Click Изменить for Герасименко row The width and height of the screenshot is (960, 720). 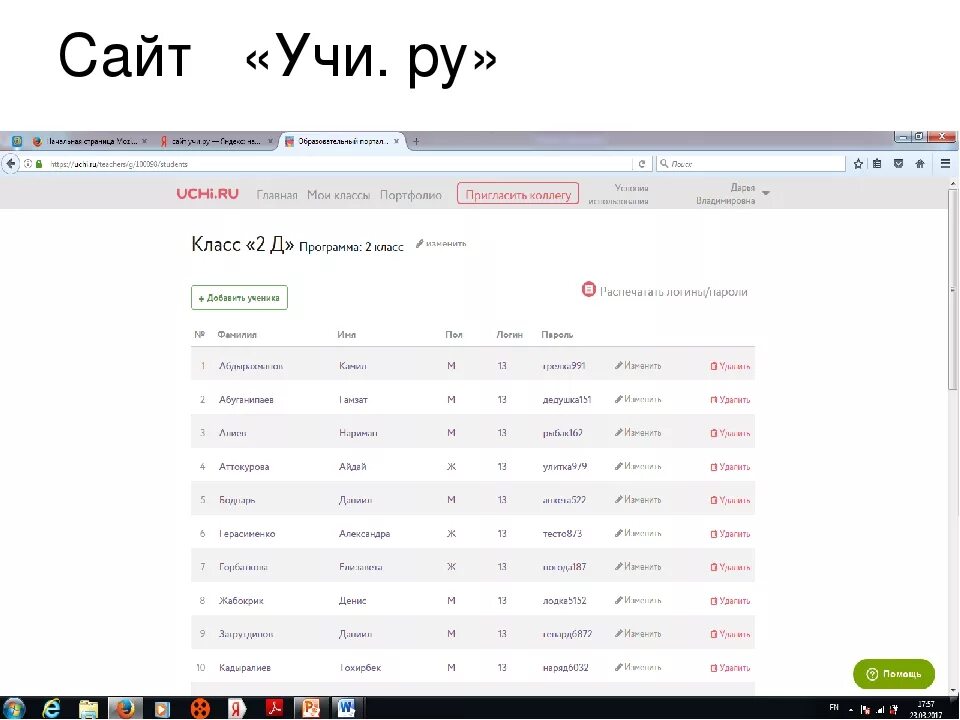point(638,533)
